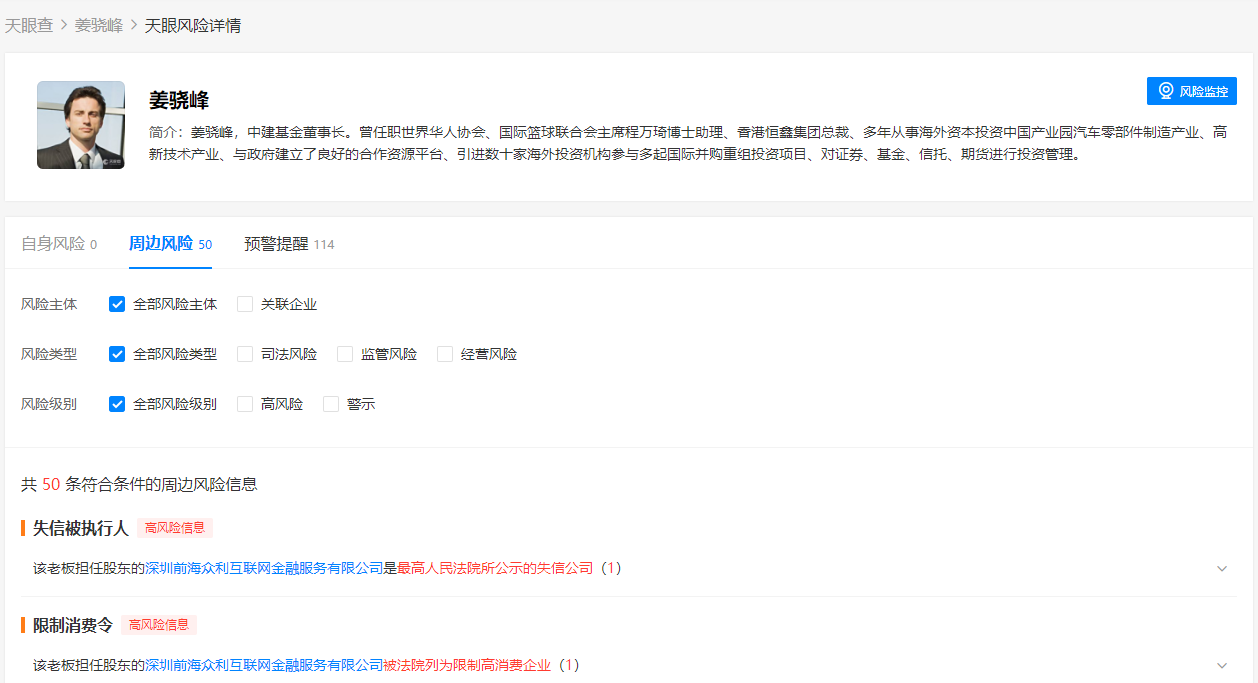The height and width of the screenshot is (683, 1258).
Task: Open the 预警提醒 tab
Action: coord(289,243)
